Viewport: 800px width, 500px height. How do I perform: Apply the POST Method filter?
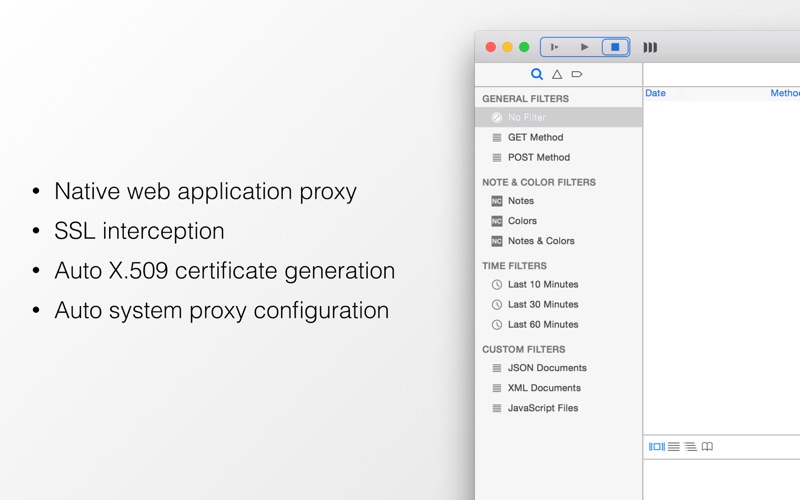pos(538,157)
